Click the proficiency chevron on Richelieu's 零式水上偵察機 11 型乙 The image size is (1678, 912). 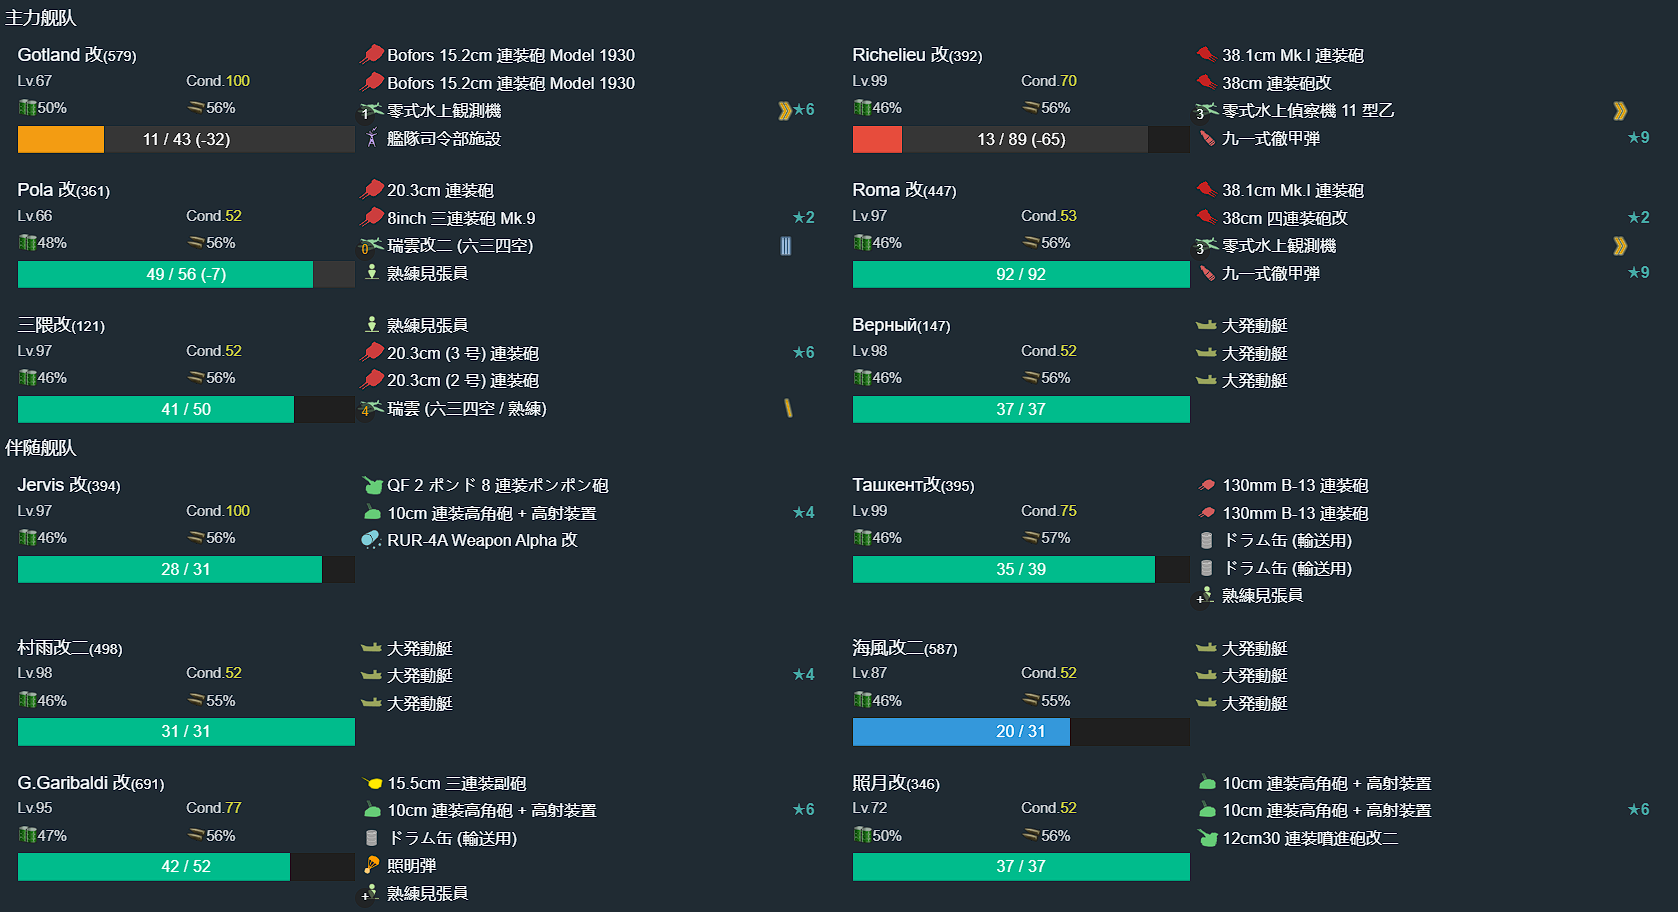(x=1621, y=110)
